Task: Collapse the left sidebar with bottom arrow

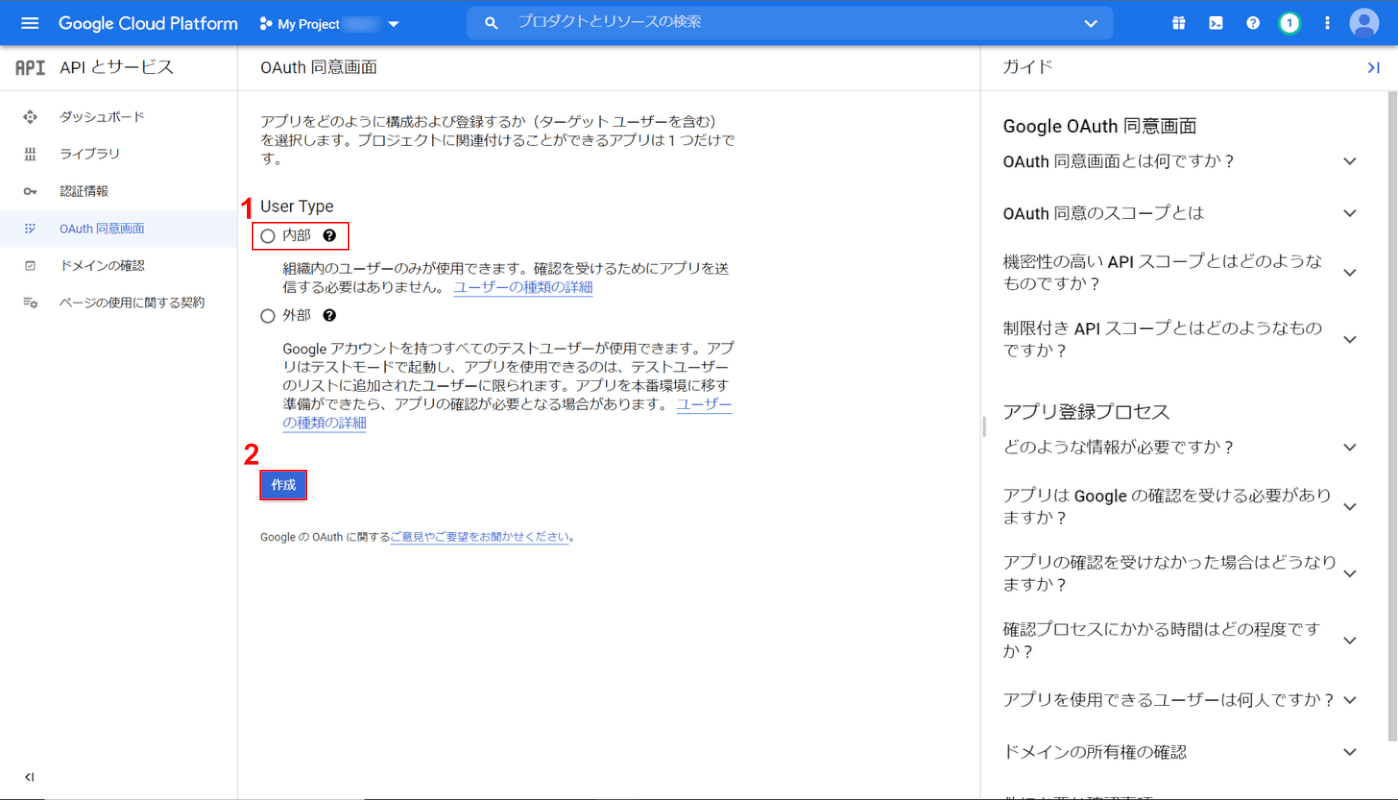Action: (29, 777)
